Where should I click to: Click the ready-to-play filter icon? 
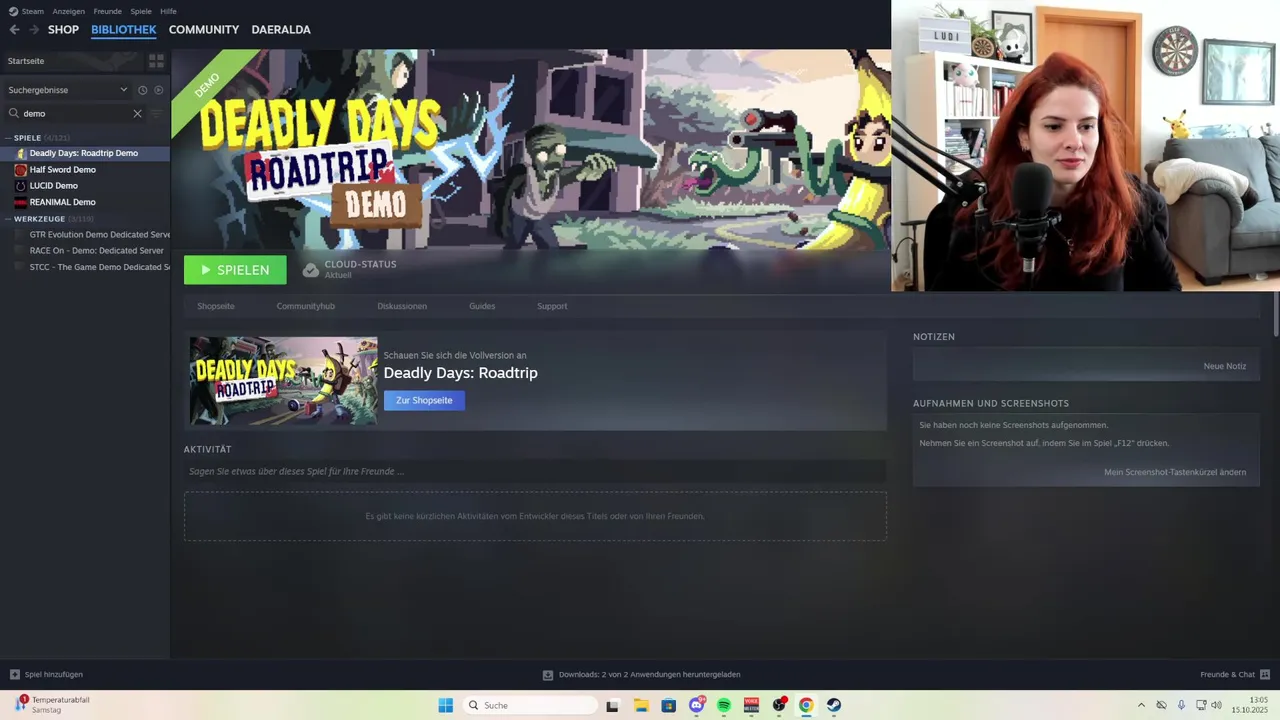coord(158,90)
